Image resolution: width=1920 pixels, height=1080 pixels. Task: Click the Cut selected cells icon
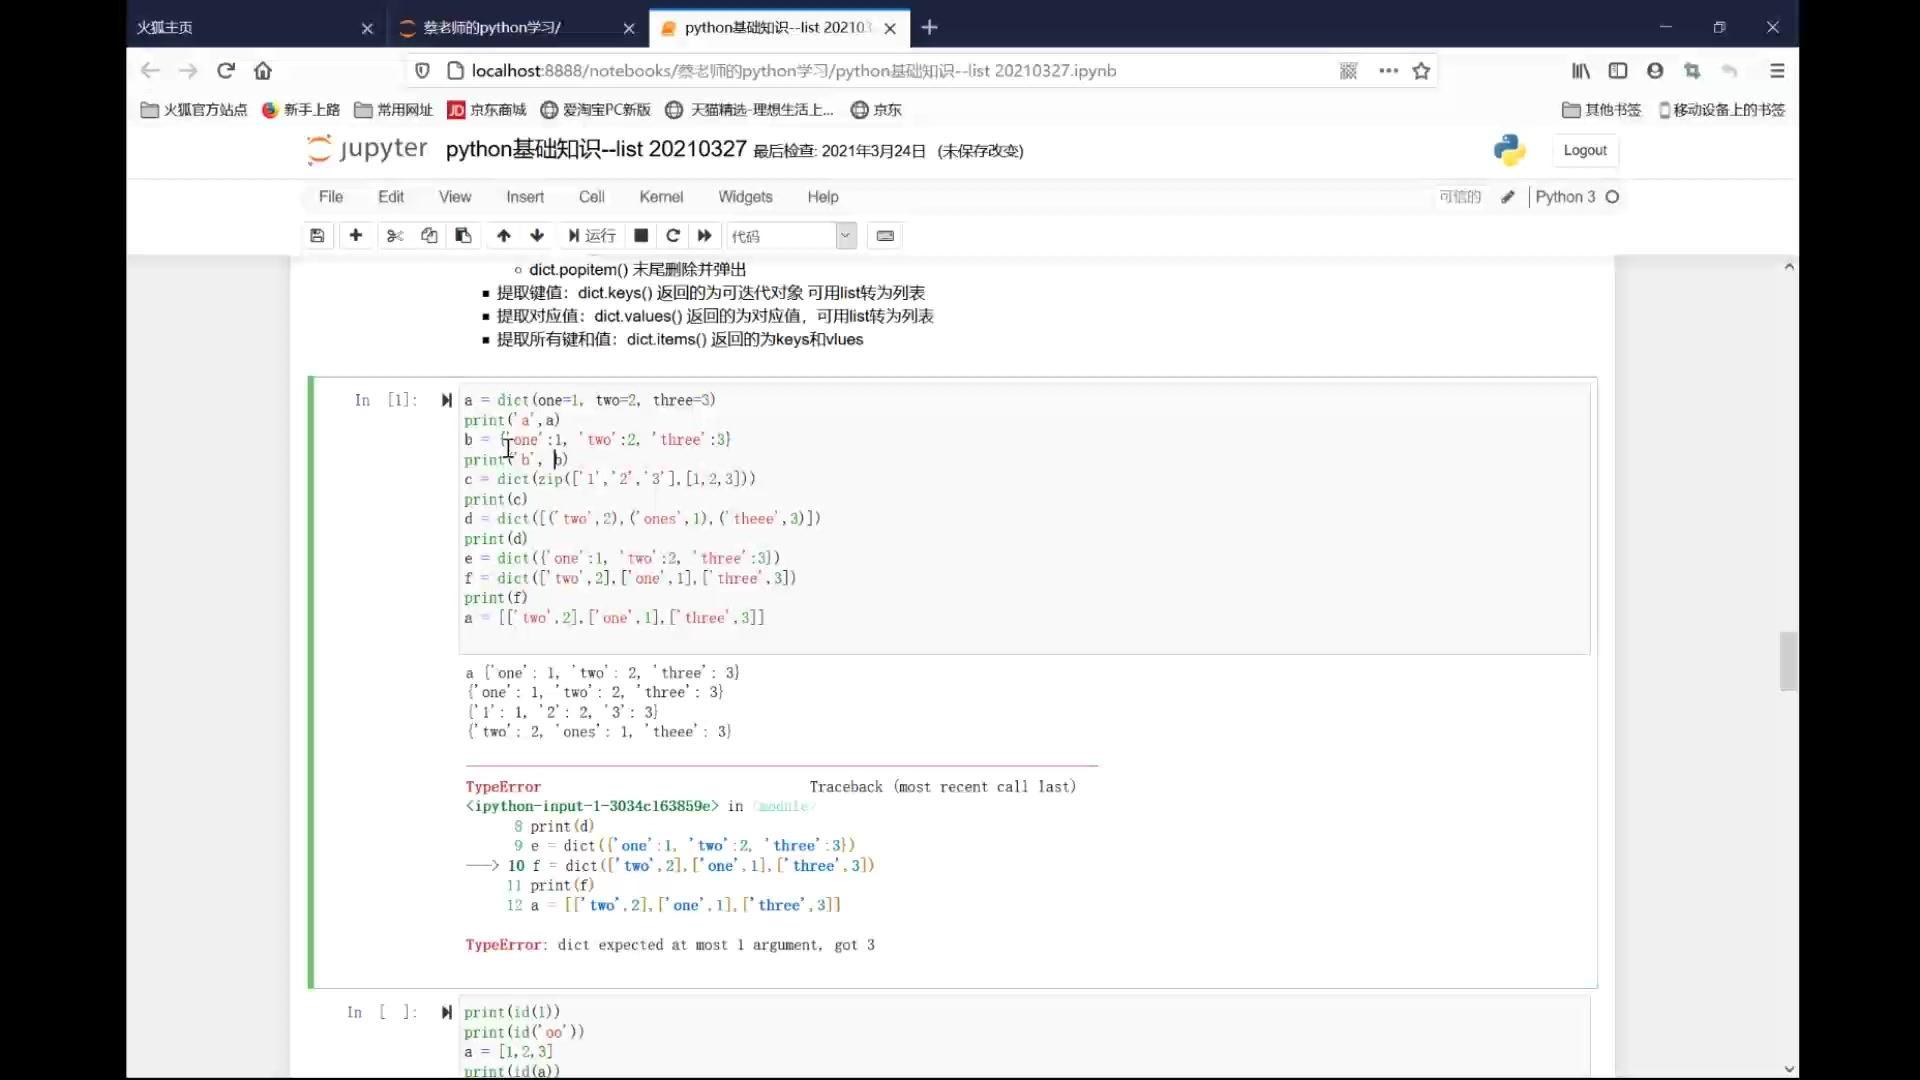tap(392, 235)
